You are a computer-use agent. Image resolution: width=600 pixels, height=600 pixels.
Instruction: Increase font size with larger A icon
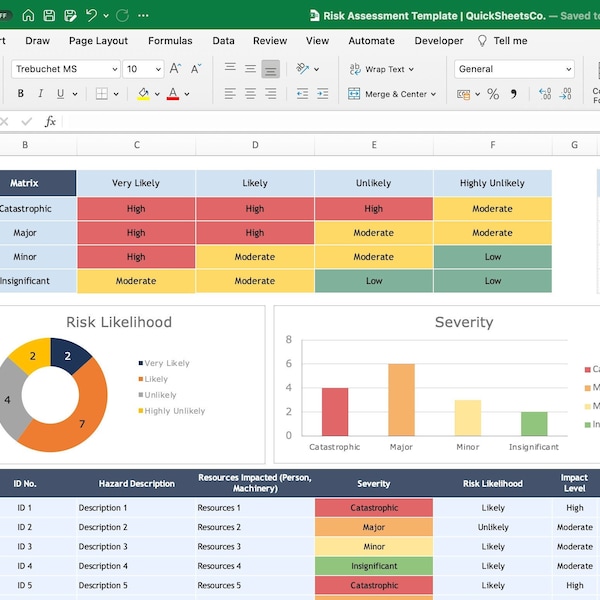[175, 69]
